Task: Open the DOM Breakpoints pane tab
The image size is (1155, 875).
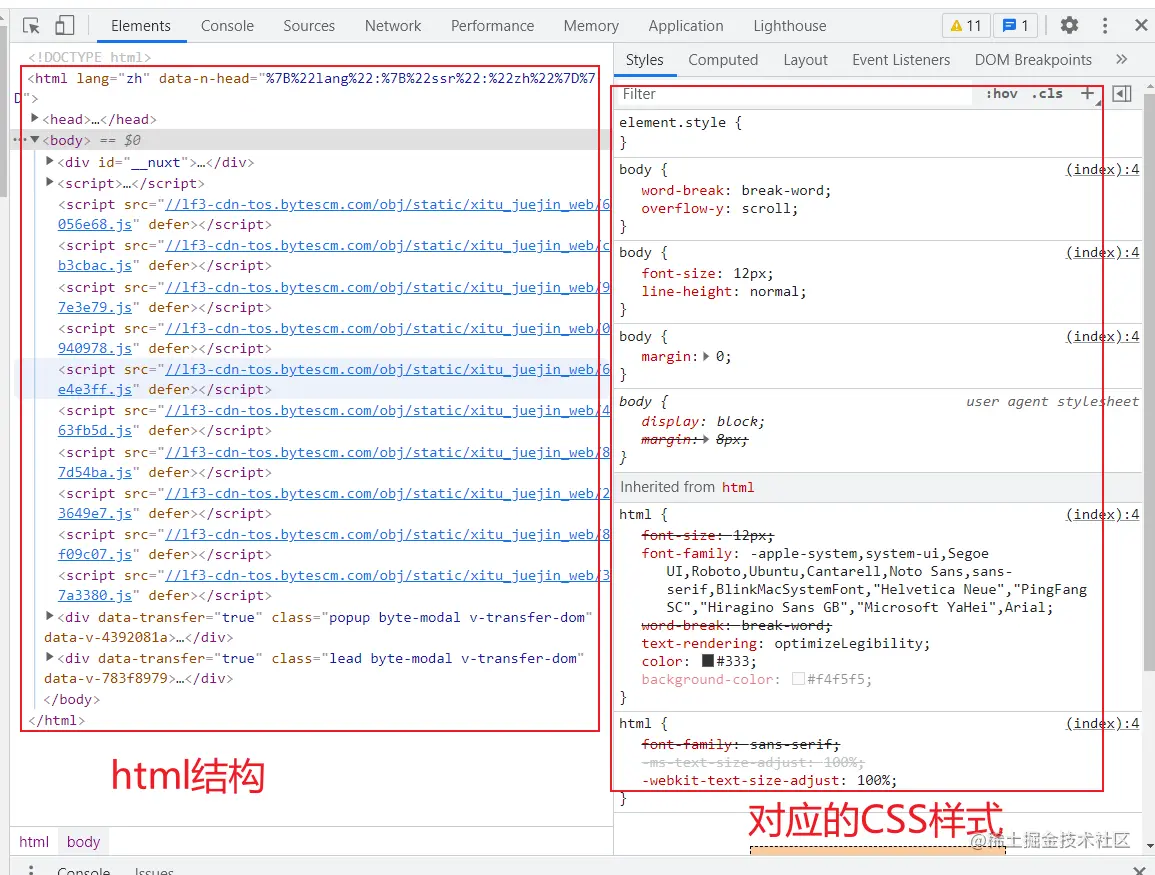Action: pos(1033,60)
